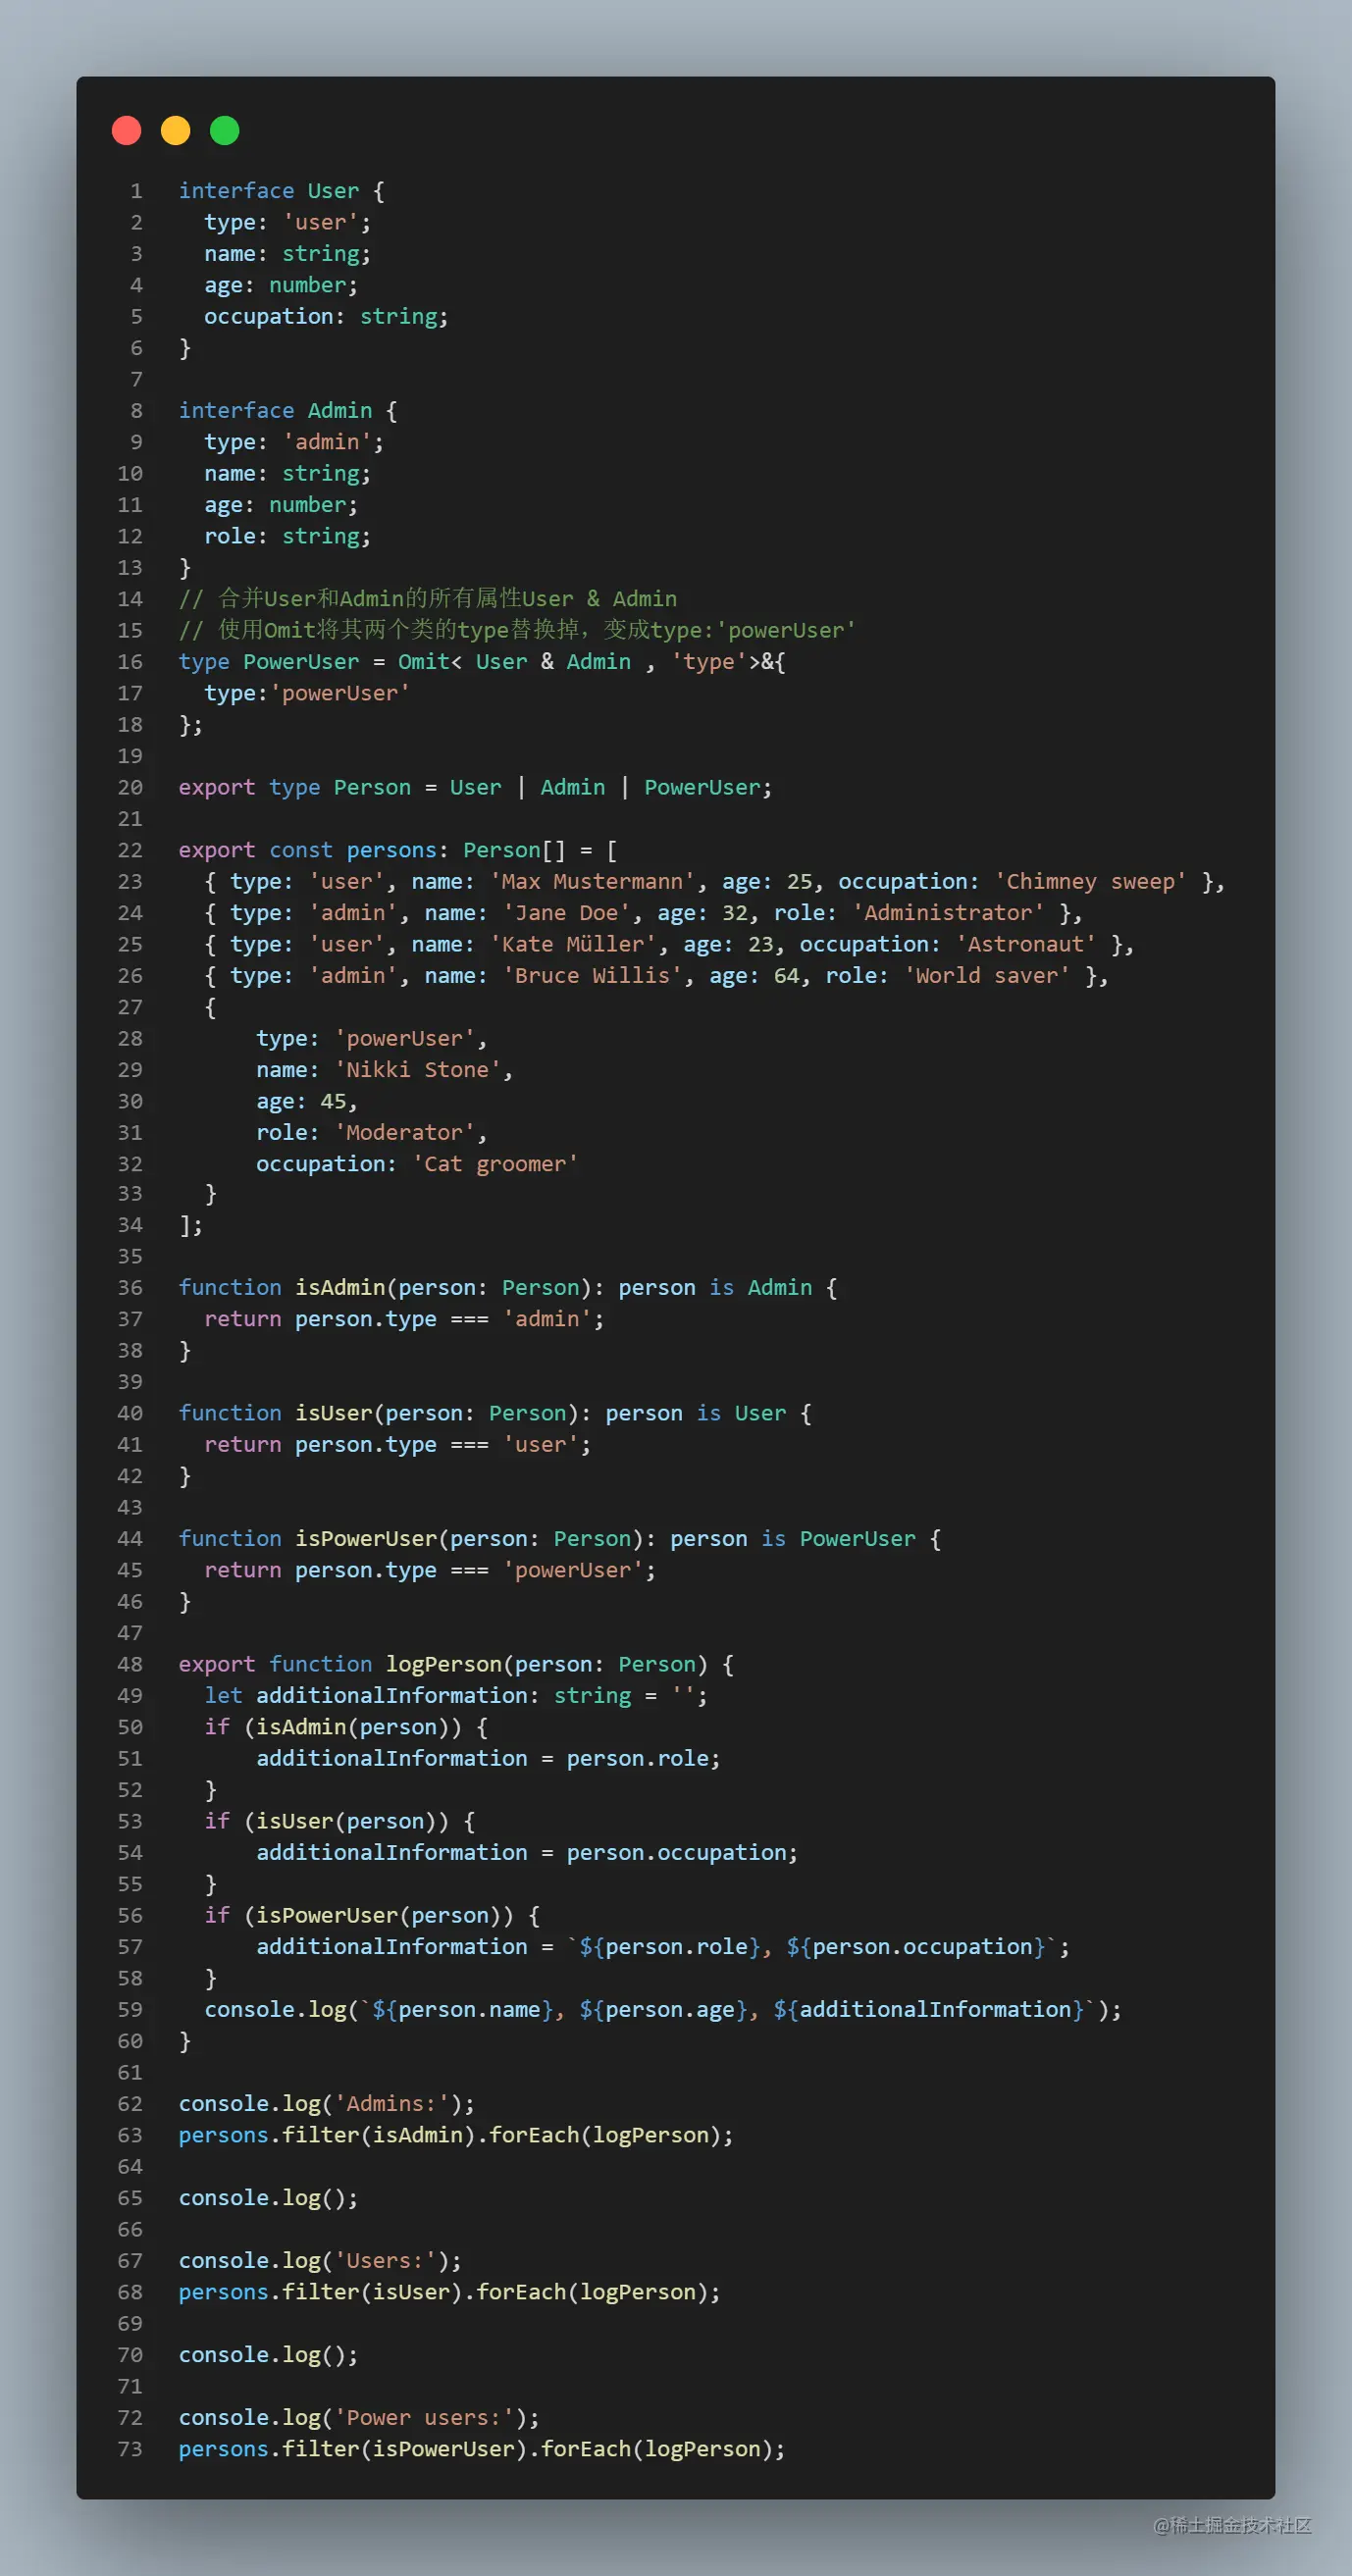Click "return person.type === 'powerUser';" line
The height and width of the screenshot is (2576, 1352).
coord(430,1570)
